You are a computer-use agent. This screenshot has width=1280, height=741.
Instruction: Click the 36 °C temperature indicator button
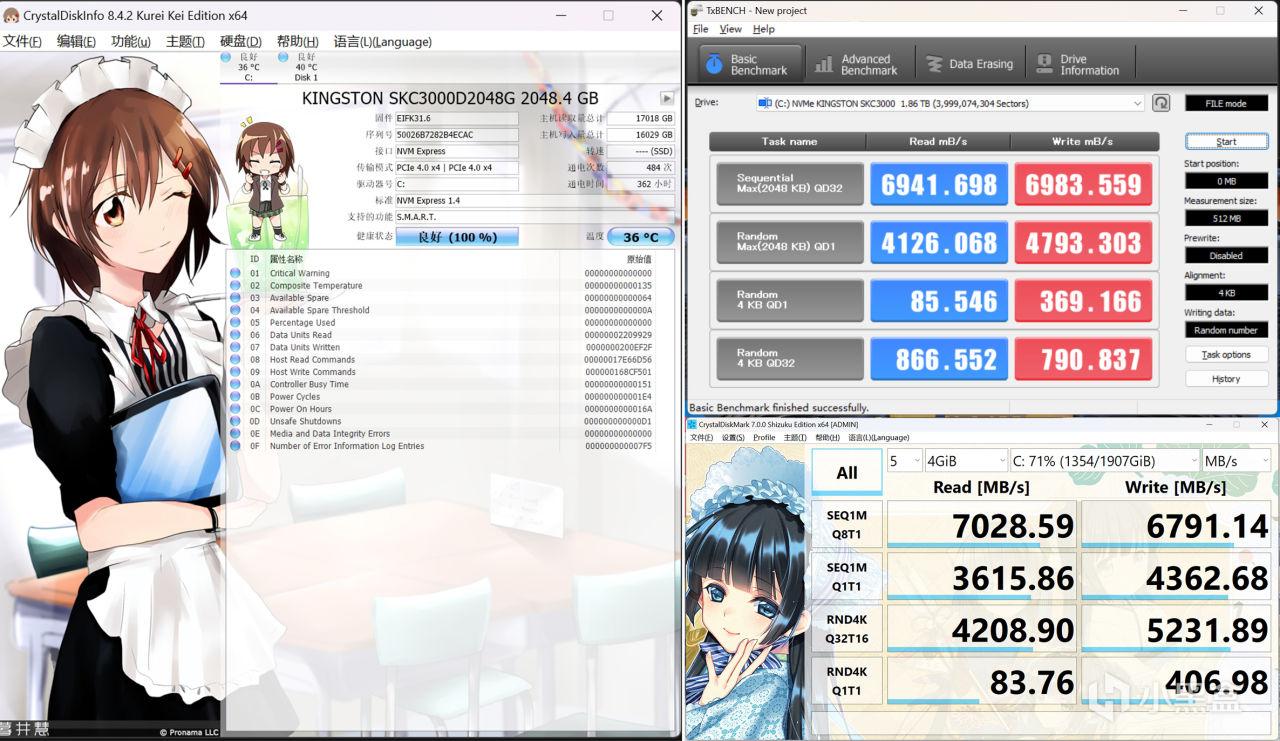pos(641,237)
